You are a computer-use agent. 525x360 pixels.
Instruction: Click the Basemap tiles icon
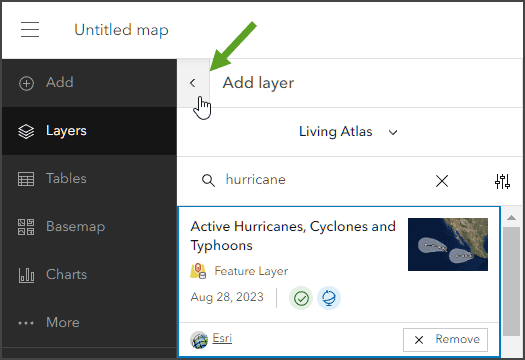[26, 227]
